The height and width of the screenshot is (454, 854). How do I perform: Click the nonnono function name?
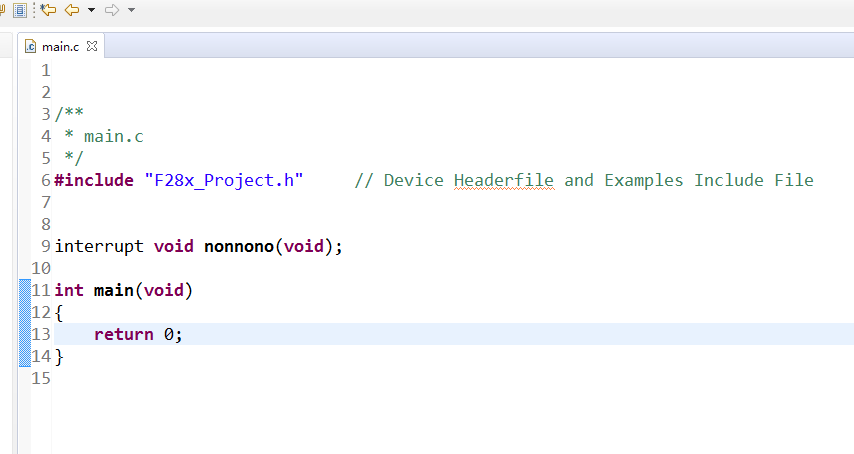coord(239,246)
